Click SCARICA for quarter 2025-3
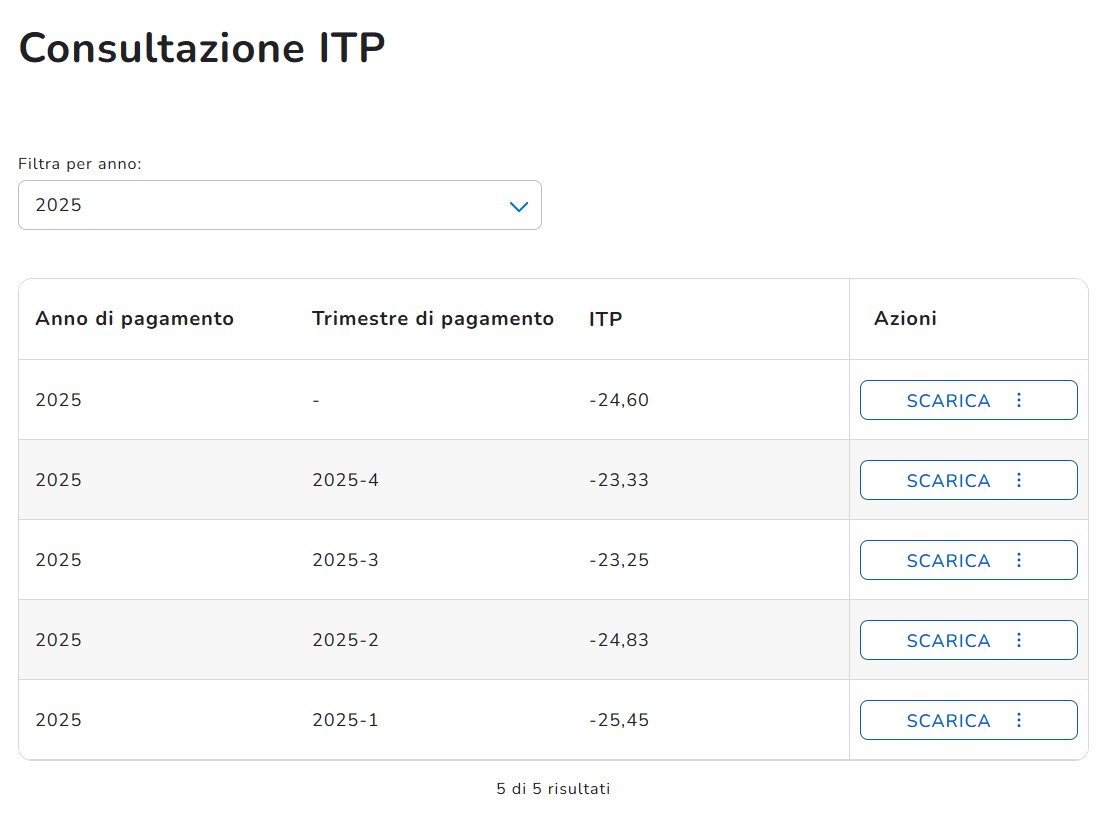Viewport: 1105px width, 814px height. coord(947,560)
